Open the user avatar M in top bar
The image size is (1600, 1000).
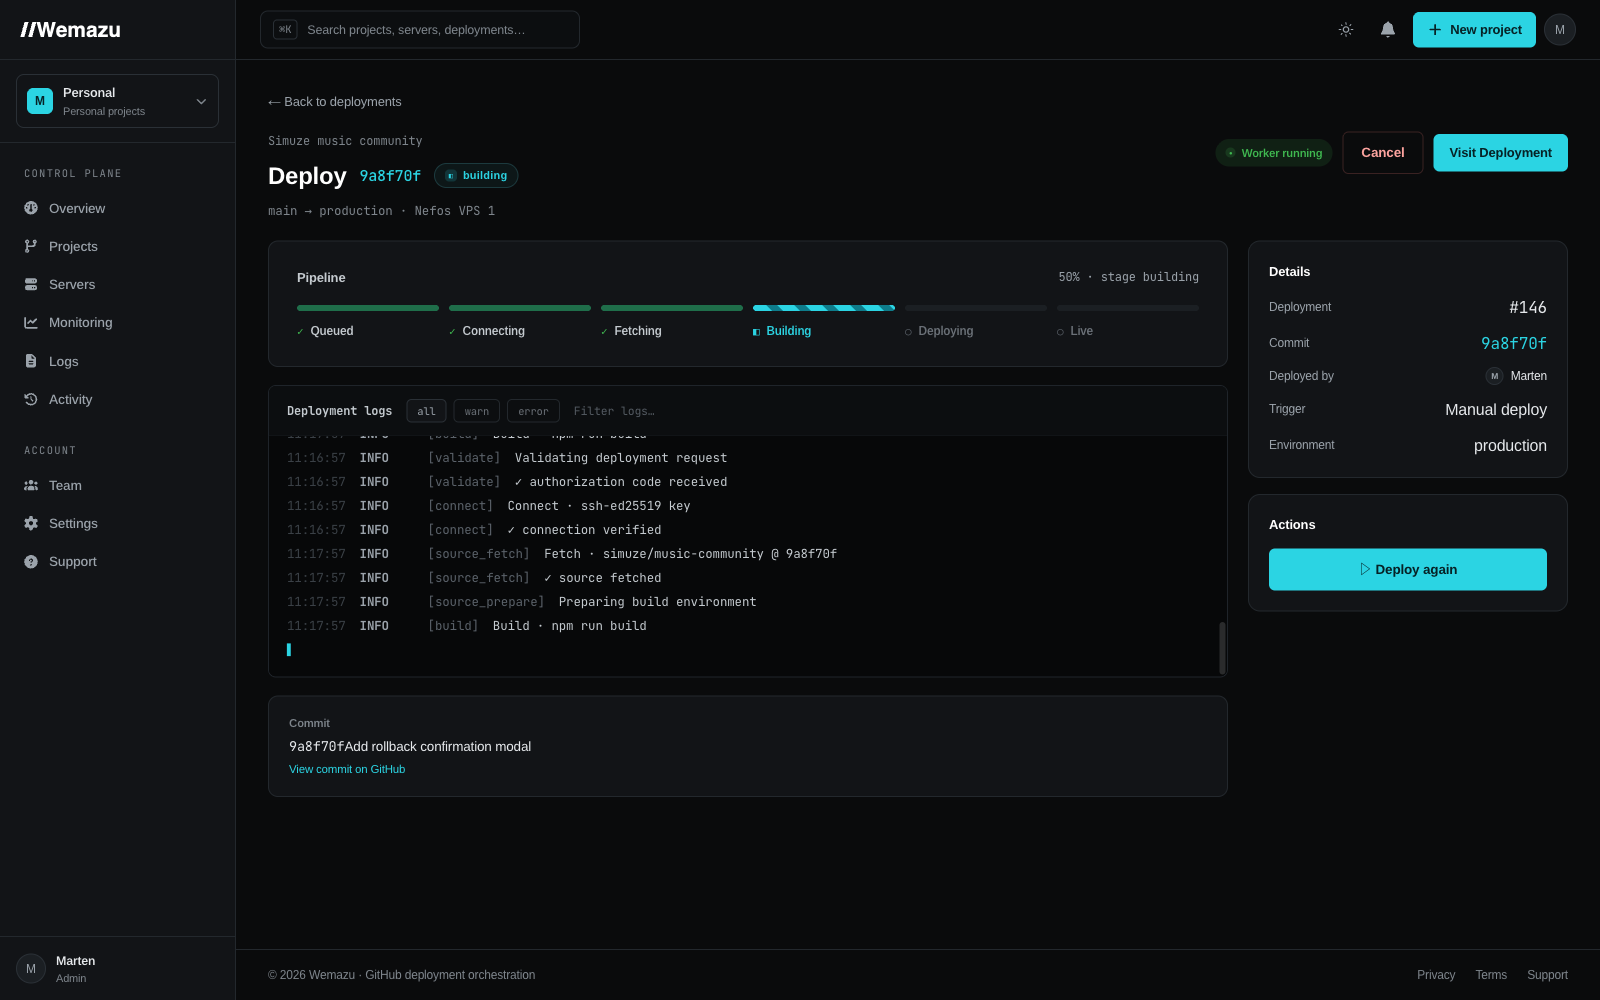[1560, 30]
